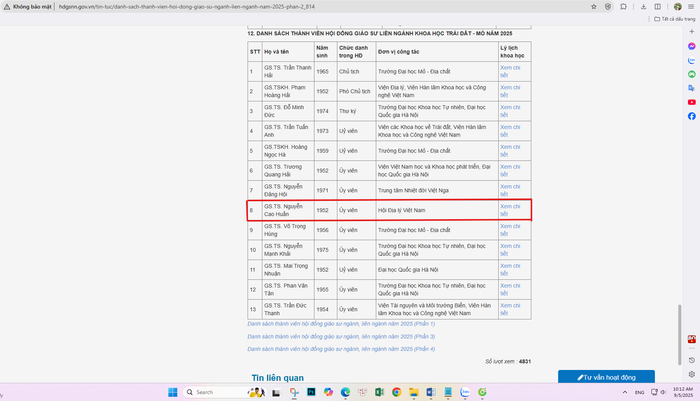
Task: Select the 'Hội Địa lý Việt Nam' cell
Action: tap(437, 210)
